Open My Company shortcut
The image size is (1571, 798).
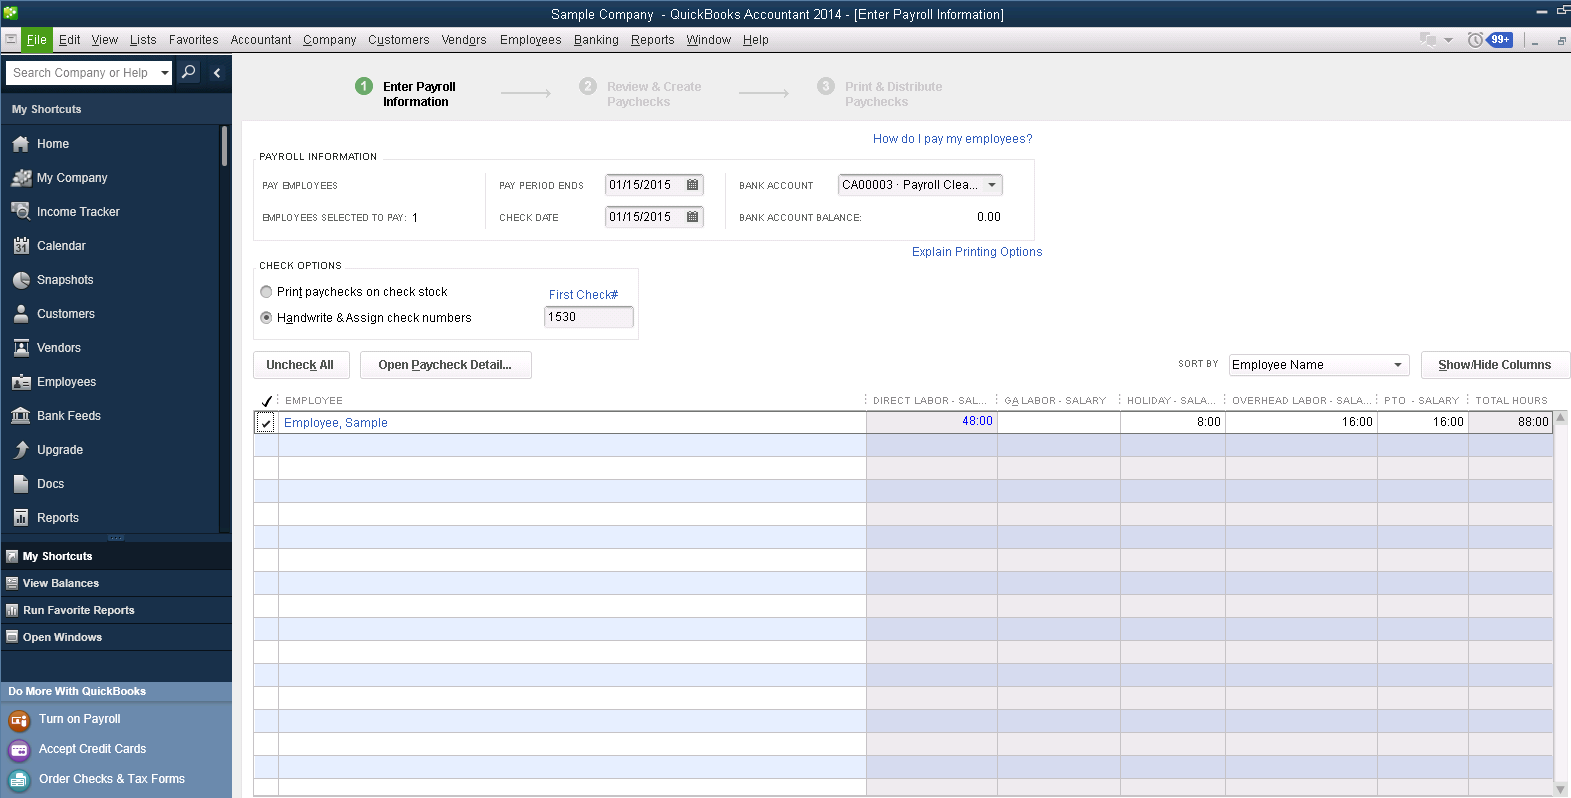71,178
